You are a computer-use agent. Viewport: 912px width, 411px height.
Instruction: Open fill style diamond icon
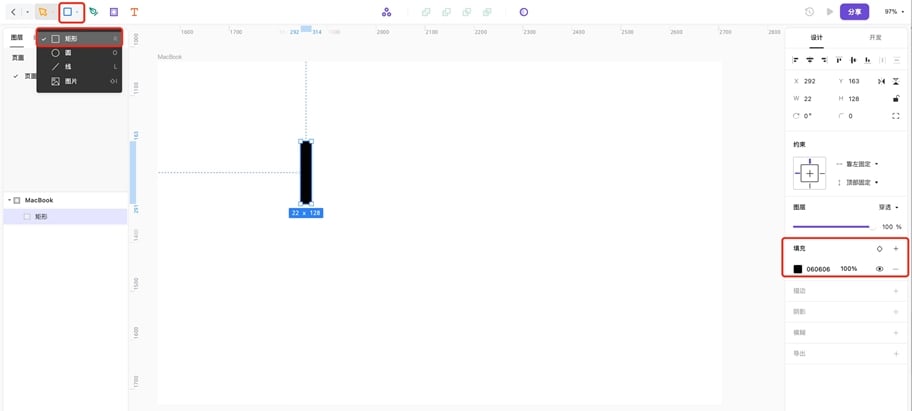[x=879, y=249]
